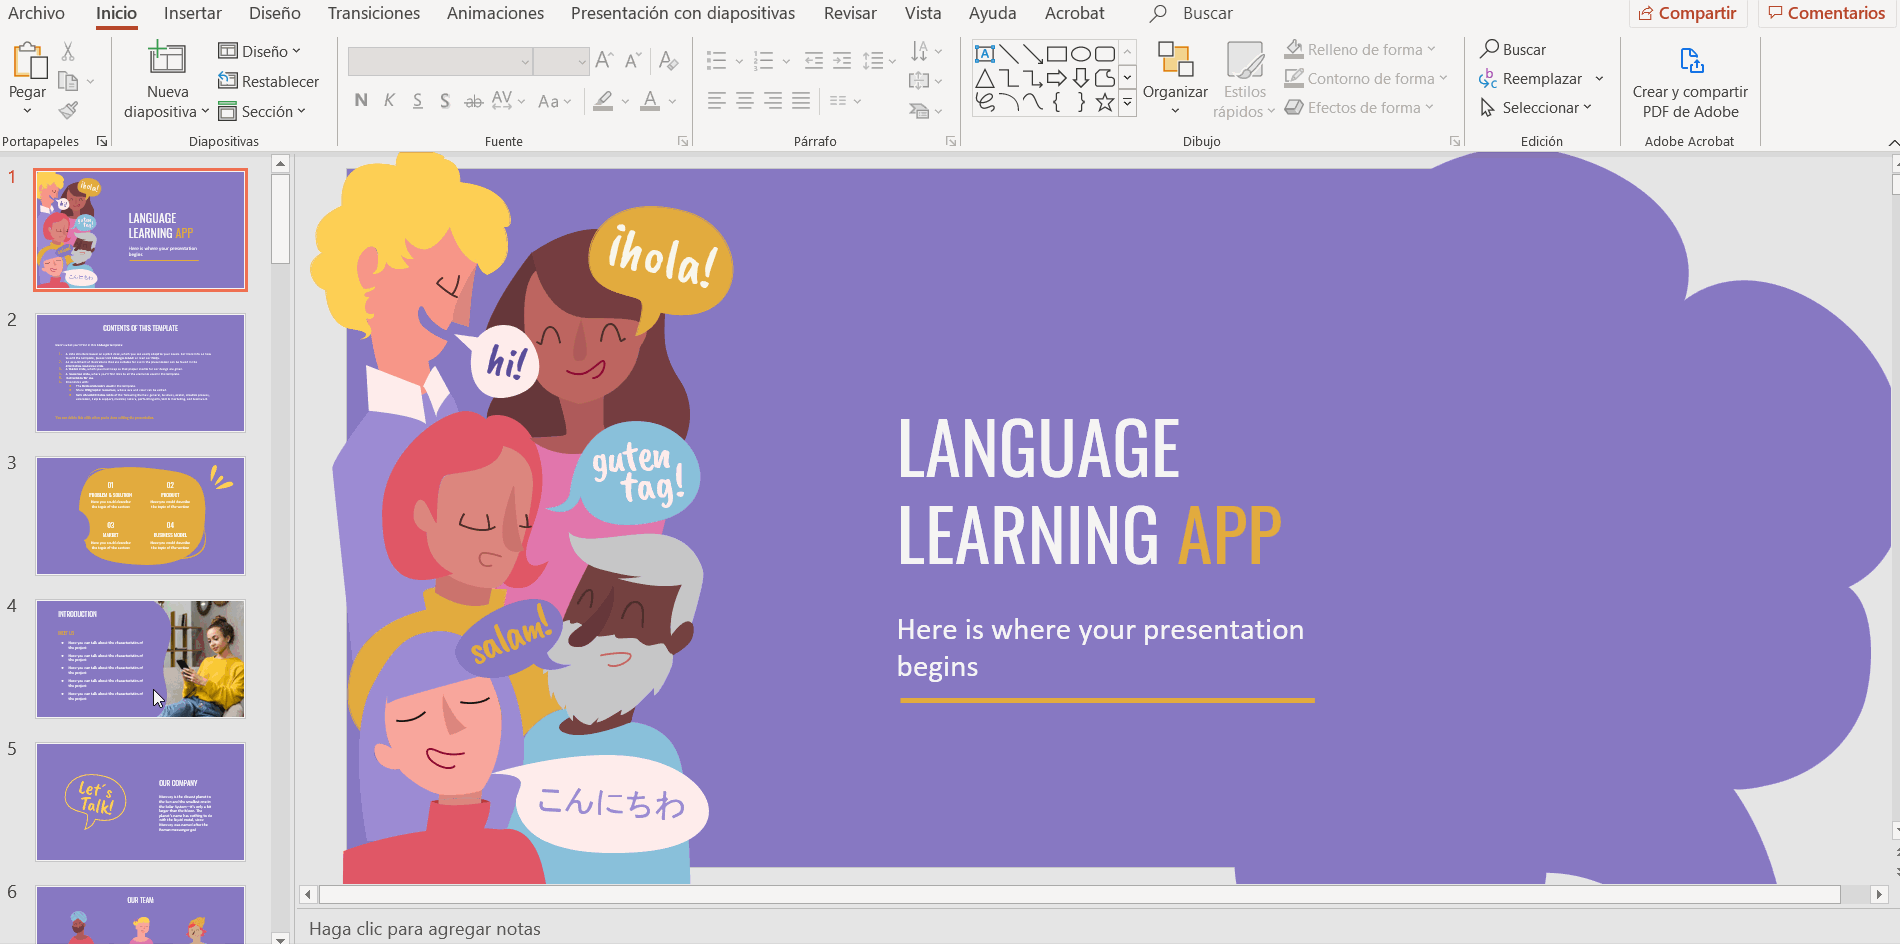Click the Compartir button

click(1688, 13)
